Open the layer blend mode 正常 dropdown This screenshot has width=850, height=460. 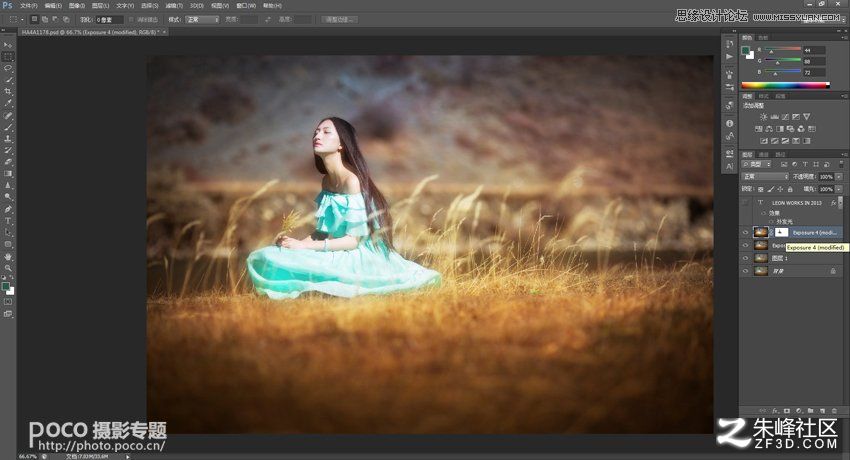(765, 177)
